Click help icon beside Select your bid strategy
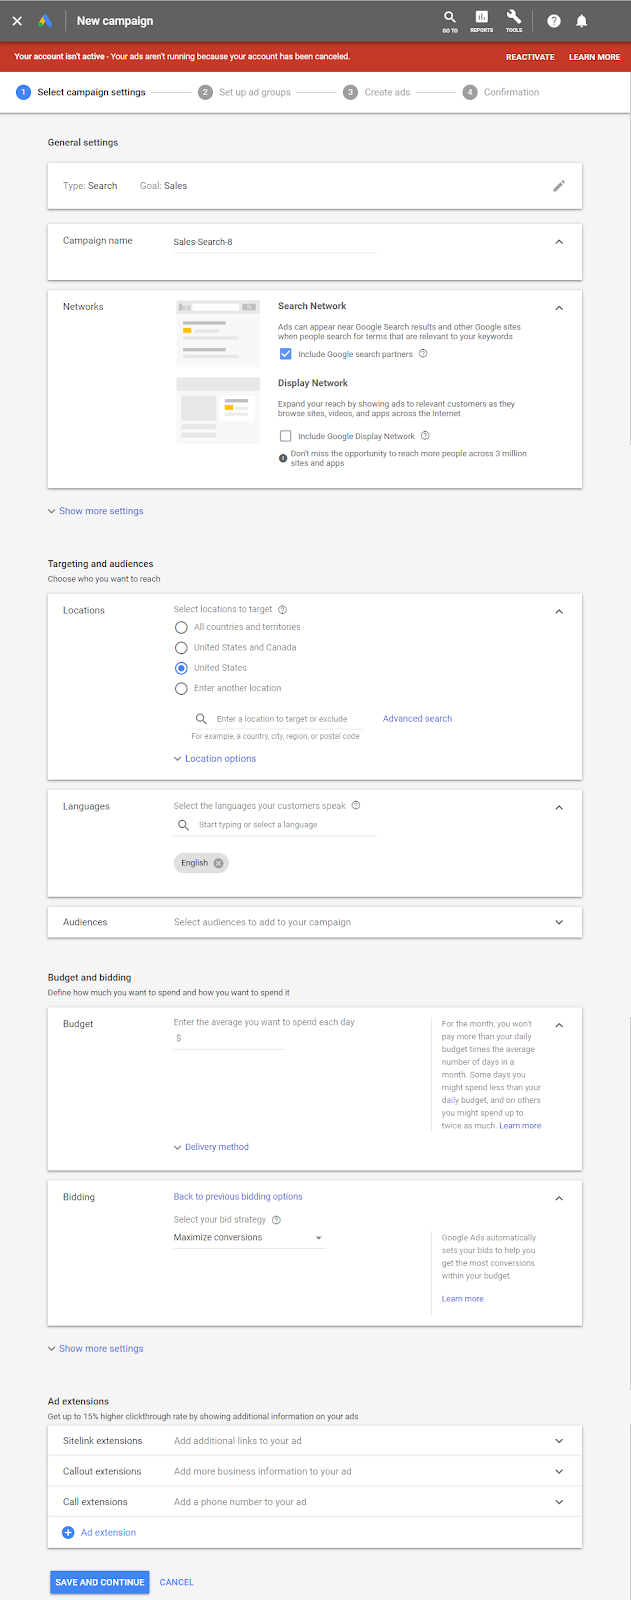The height and width of the screenshot is (1600, 631). coord(276,1220)
